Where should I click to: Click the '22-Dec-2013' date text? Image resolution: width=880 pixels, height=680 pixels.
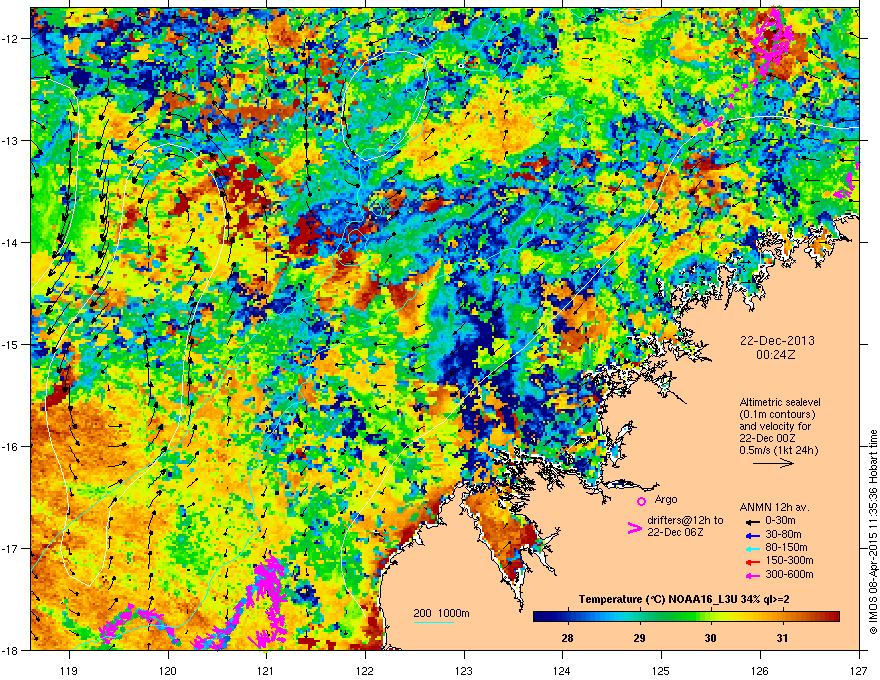pos(777,341)
